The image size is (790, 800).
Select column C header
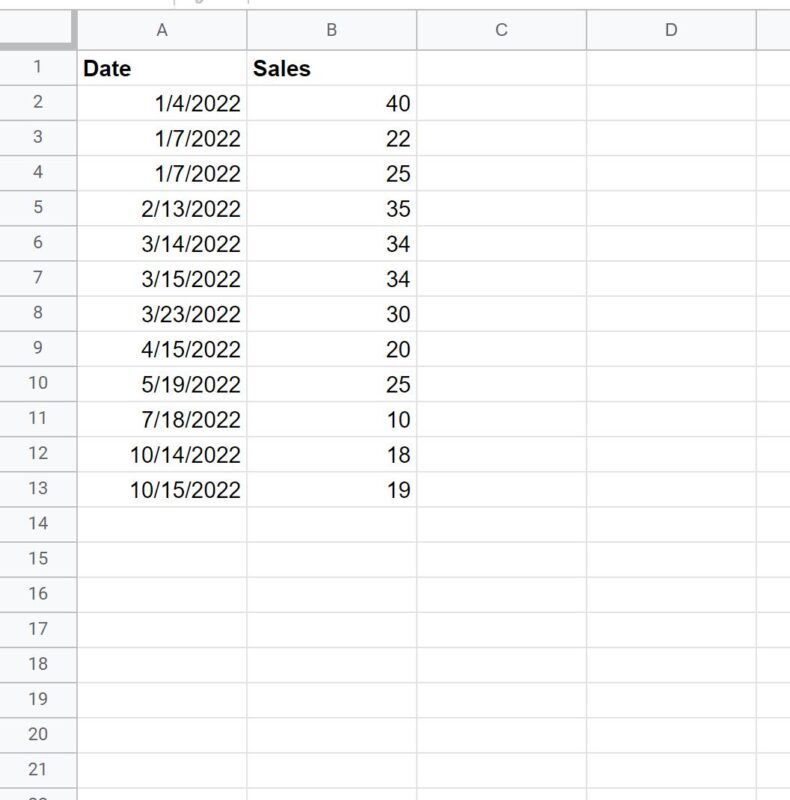(501, 30)
